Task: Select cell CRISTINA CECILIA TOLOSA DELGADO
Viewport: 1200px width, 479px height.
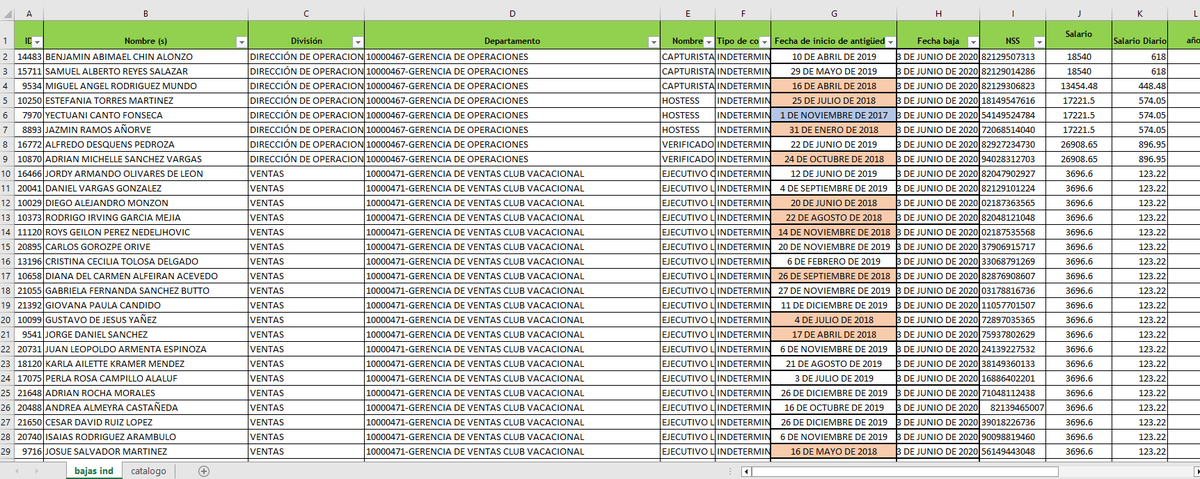Action: point(146,262)
